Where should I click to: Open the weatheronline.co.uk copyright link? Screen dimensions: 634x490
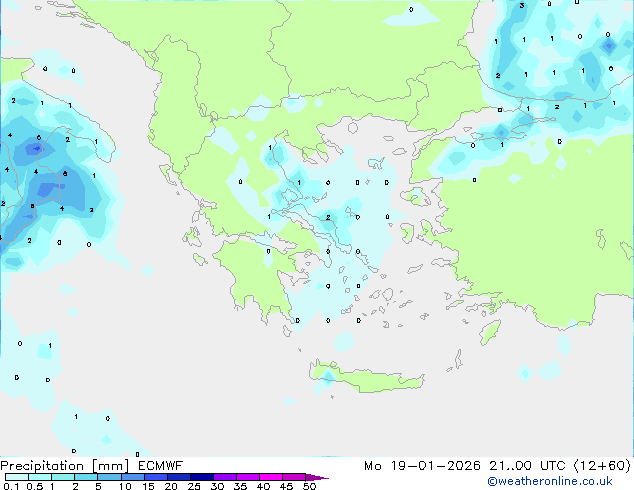tap(550, 481)
